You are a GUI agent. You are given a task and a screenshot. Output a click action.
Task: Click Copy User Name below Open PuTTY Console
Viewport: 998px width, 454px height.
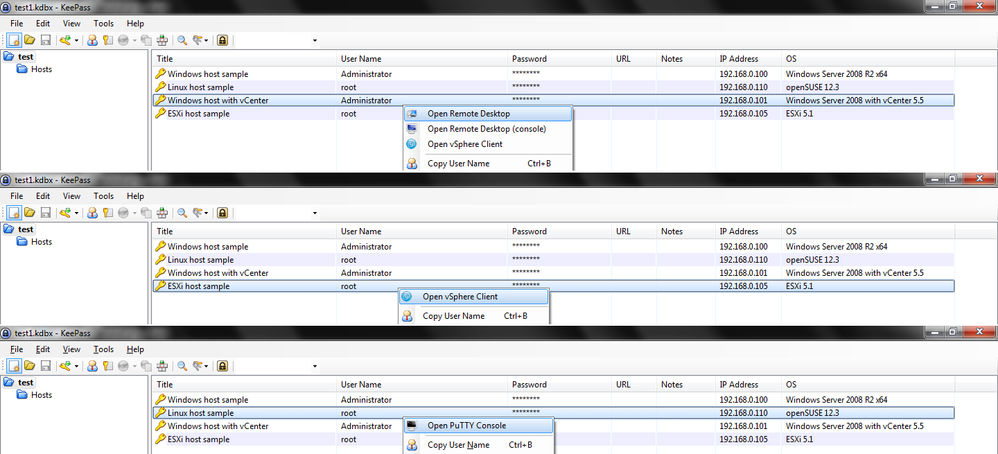tap(458, 445)
